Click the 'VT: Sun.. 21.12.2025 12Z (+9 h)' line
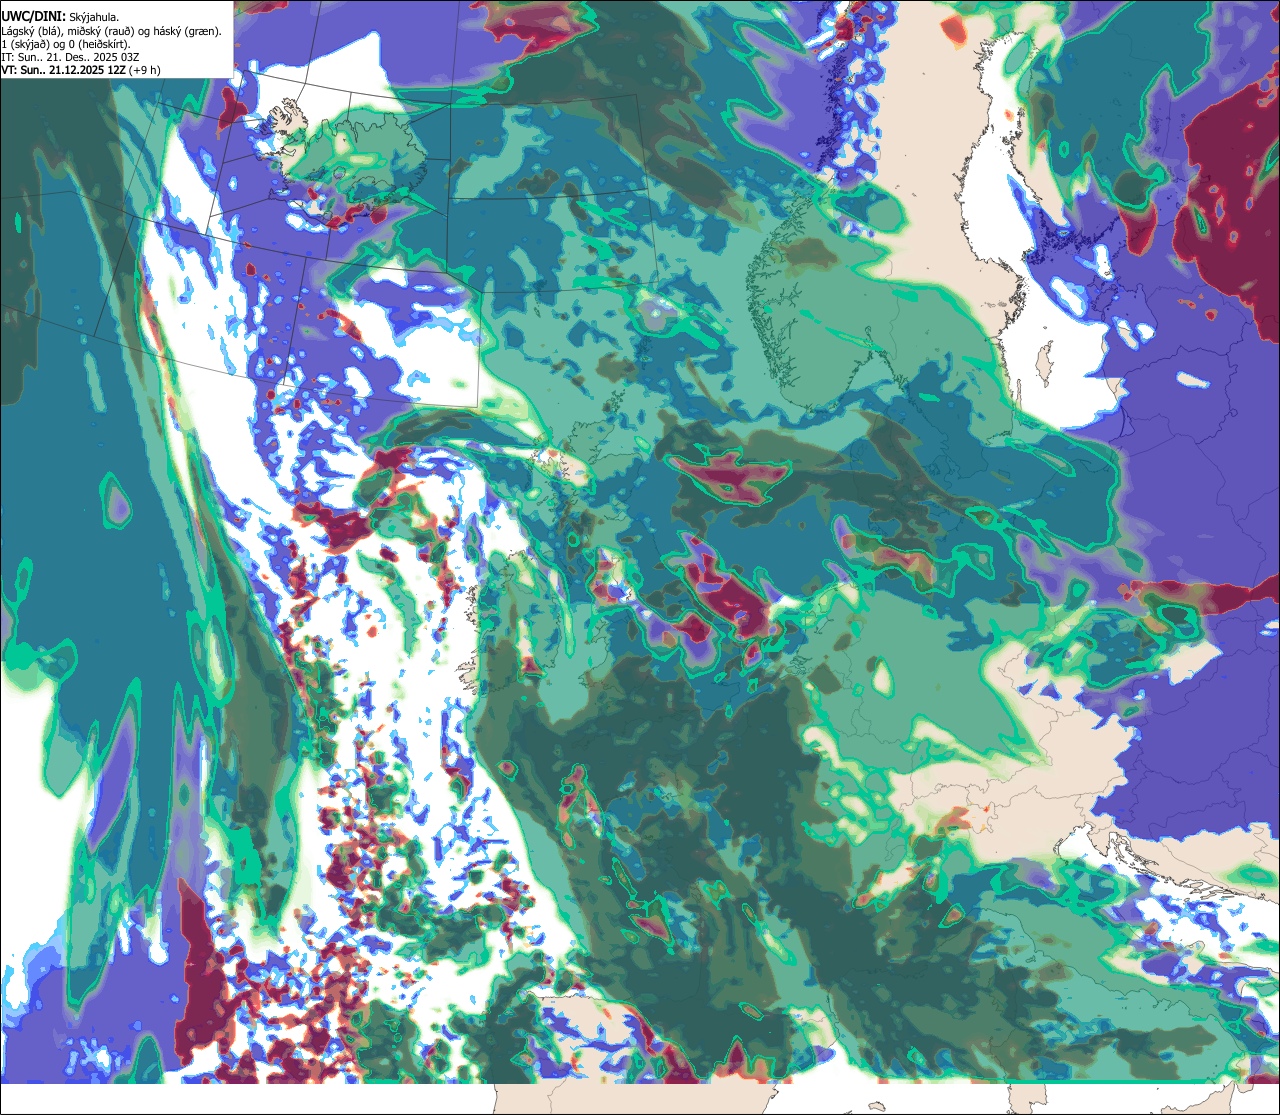The image size is (1280, 1115). pos(80,70)
